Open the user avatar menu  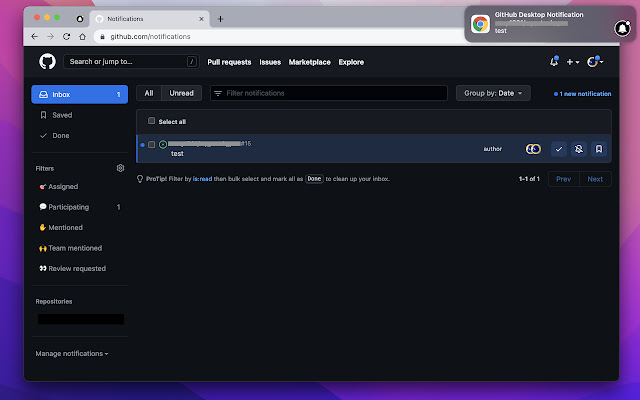595,62
